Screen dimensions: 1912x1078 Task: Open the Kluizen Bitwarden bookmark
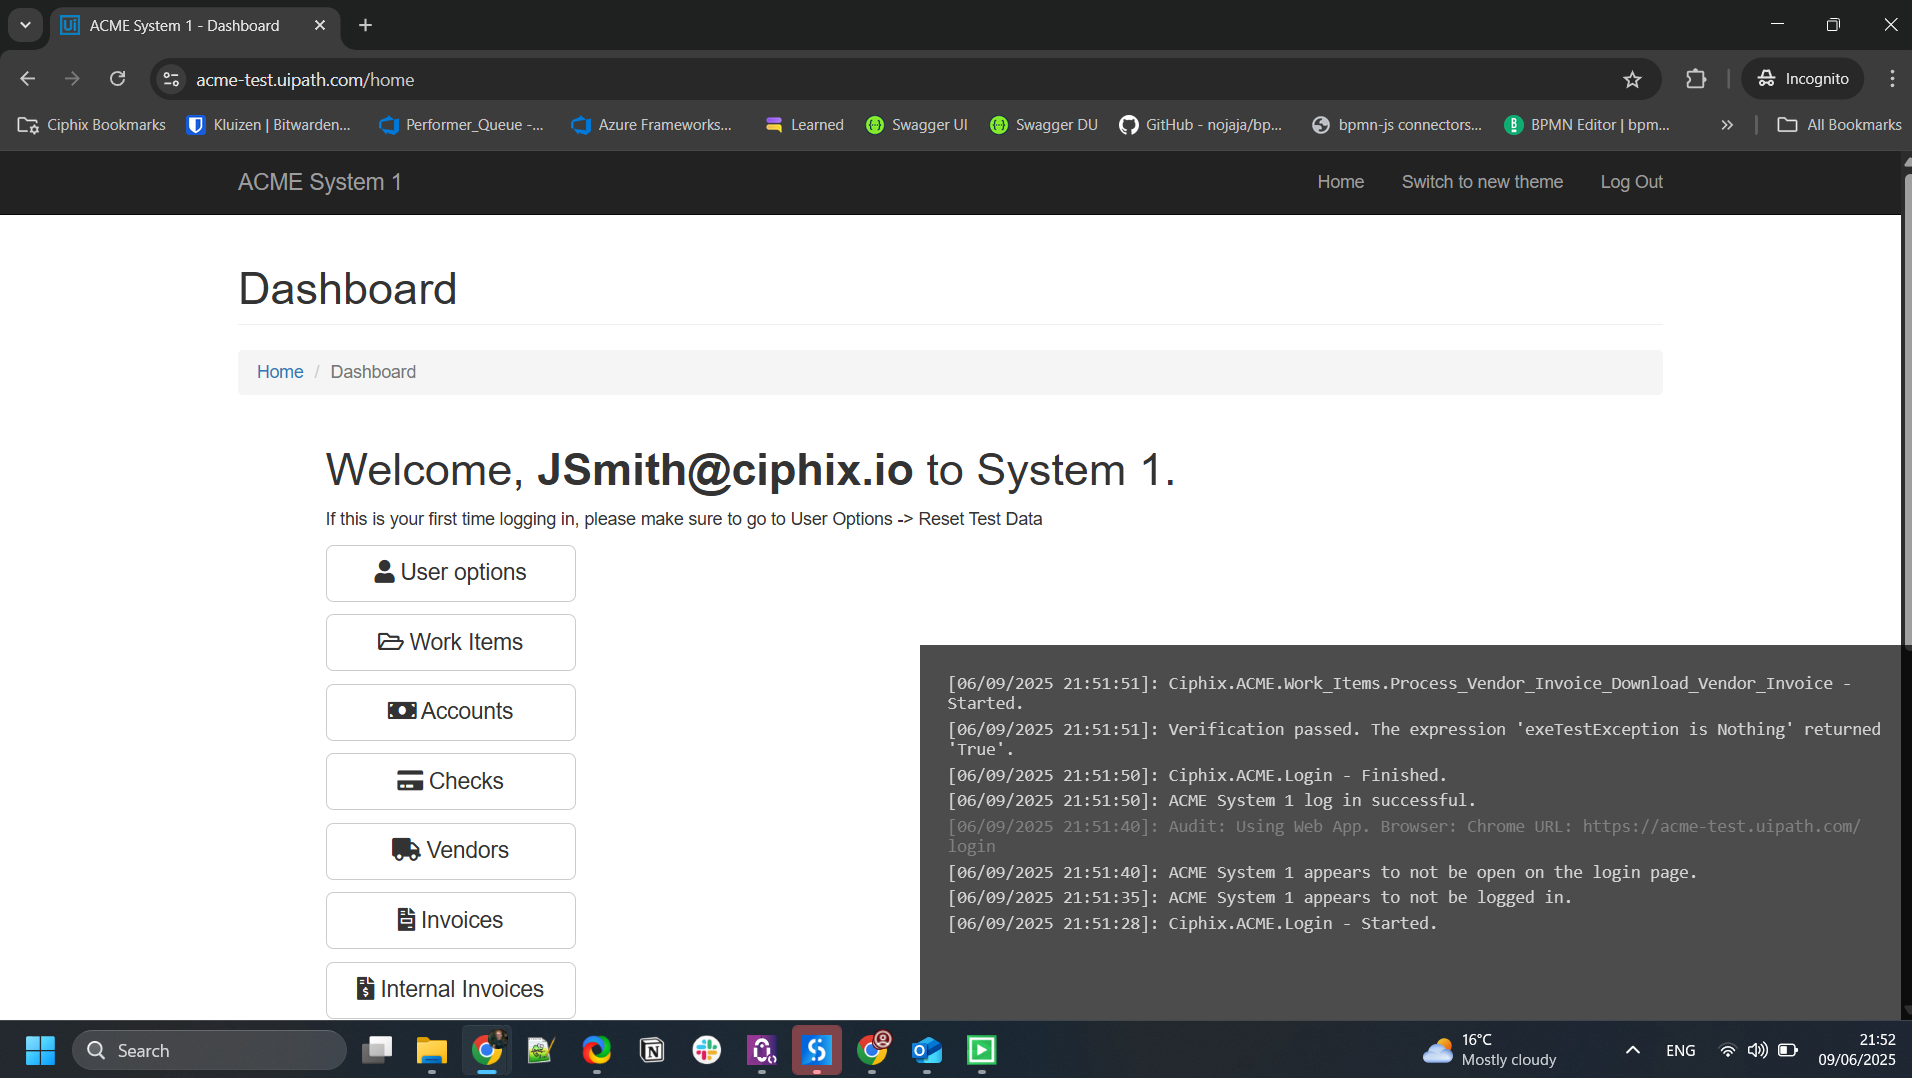tap(269, 125)
